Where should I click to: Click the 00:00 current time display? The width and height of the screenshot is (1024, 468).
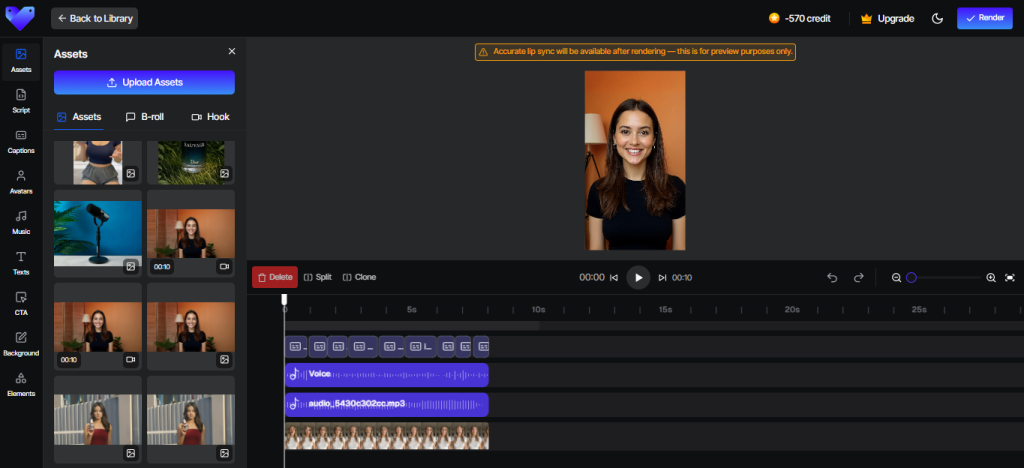[x=592, y=277]
